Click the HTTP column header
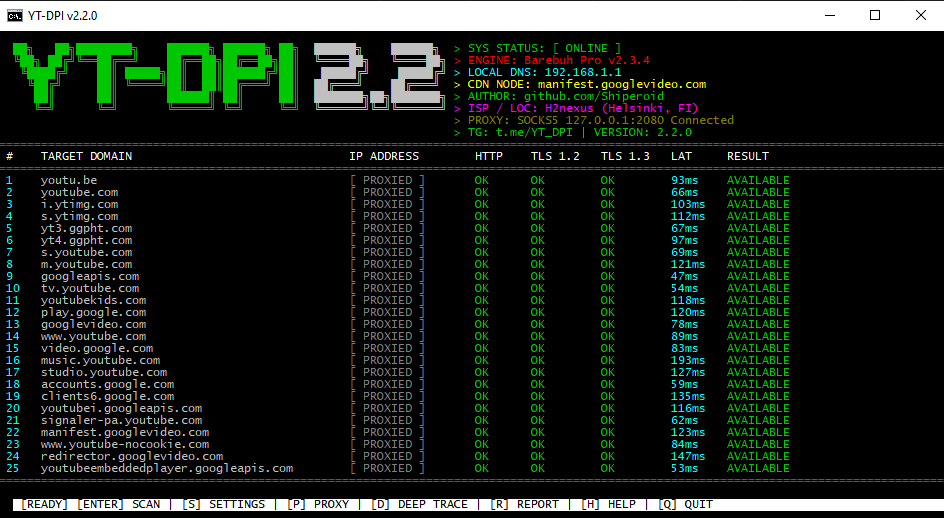 click(489, 156)
